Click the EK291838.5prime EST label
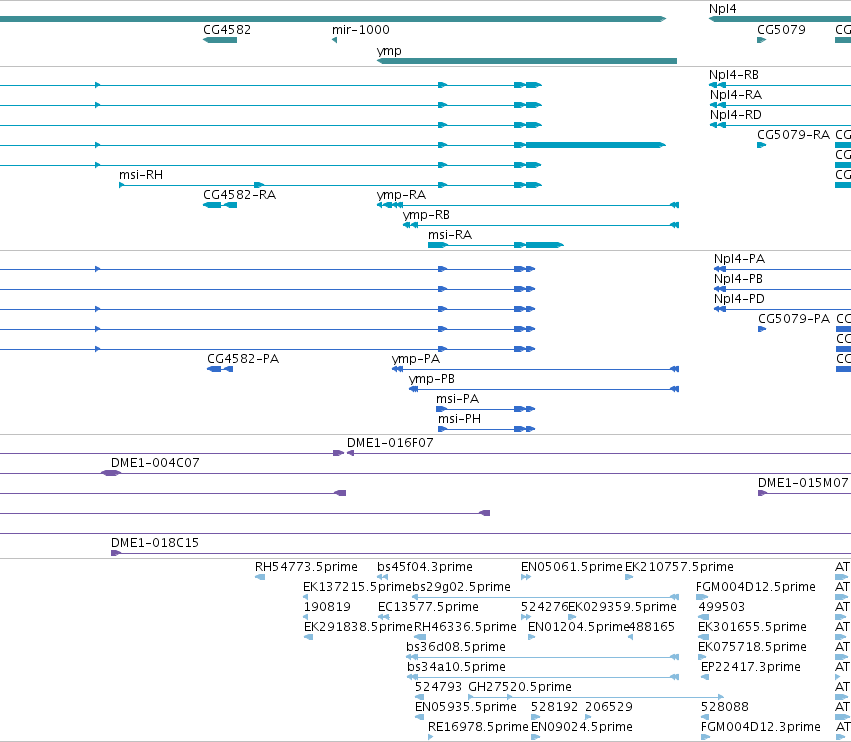The height and width of the screenshot is (742, 851). pyautogui.click(x=358, y=627)
